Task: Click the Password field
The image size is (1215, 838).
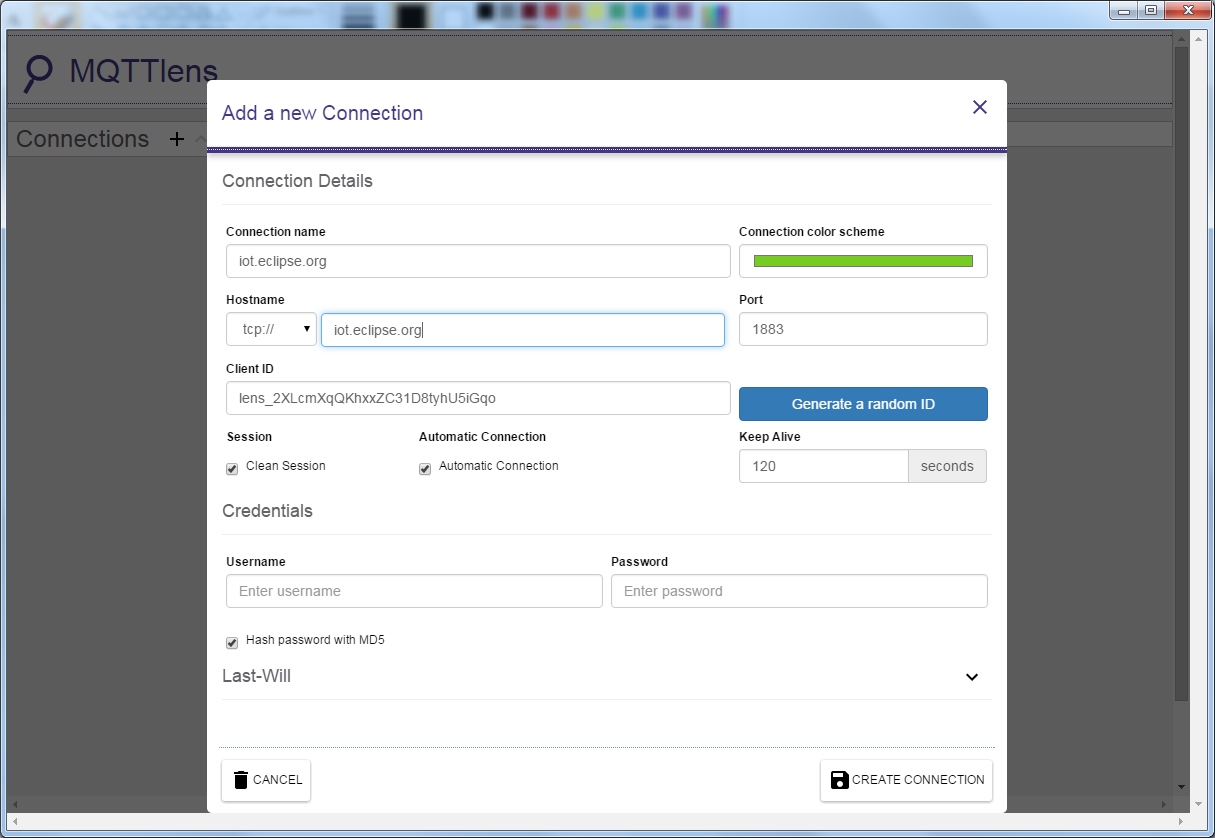Action: [x=799, y=591]
